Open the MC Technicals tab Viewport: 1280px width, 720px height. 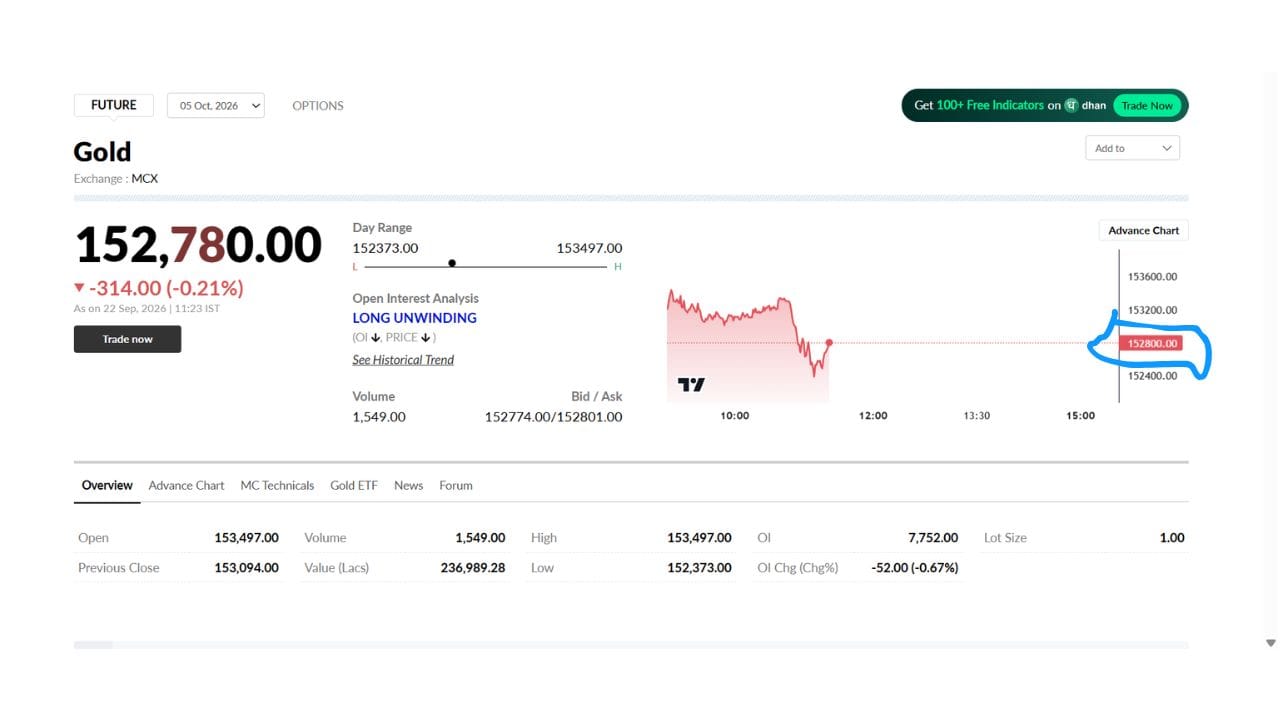pyautogui.click(x=277, y=485)
